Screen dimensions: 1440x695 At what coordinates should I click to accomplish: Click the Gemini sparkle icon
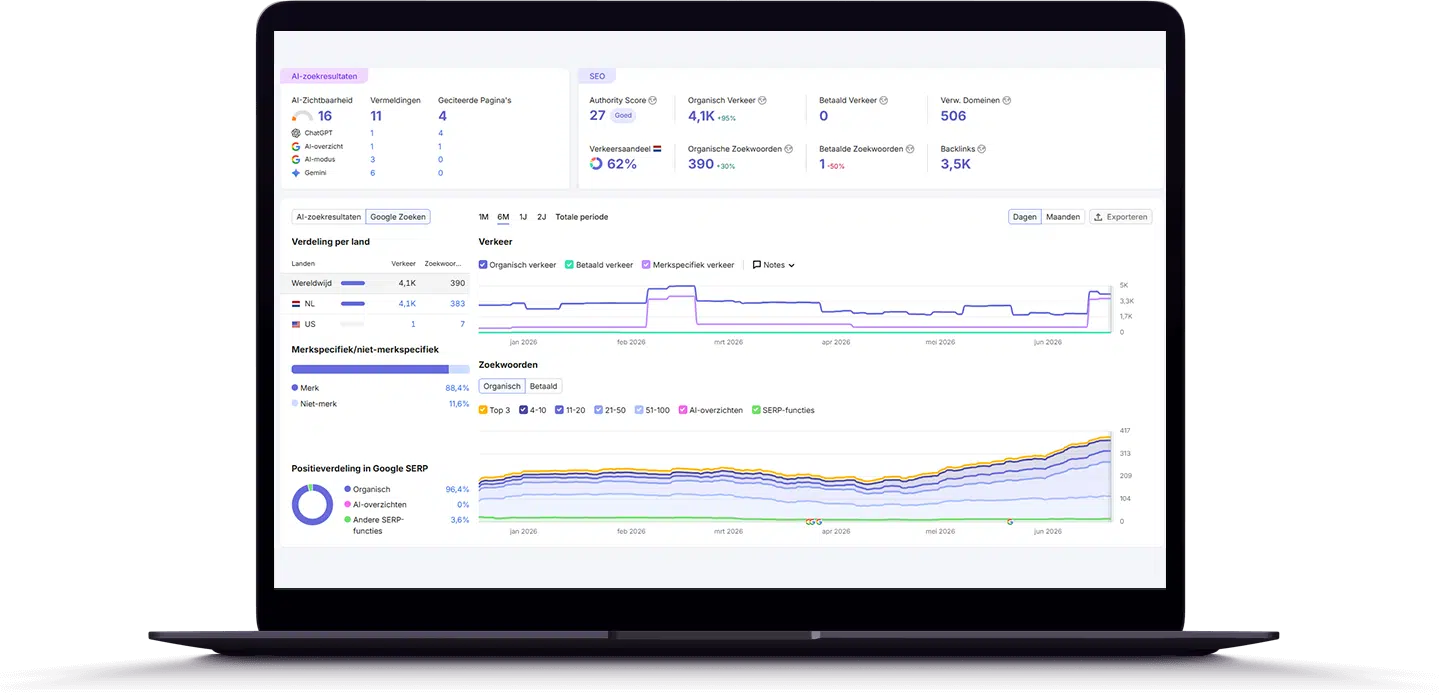(x=296, y=173)
